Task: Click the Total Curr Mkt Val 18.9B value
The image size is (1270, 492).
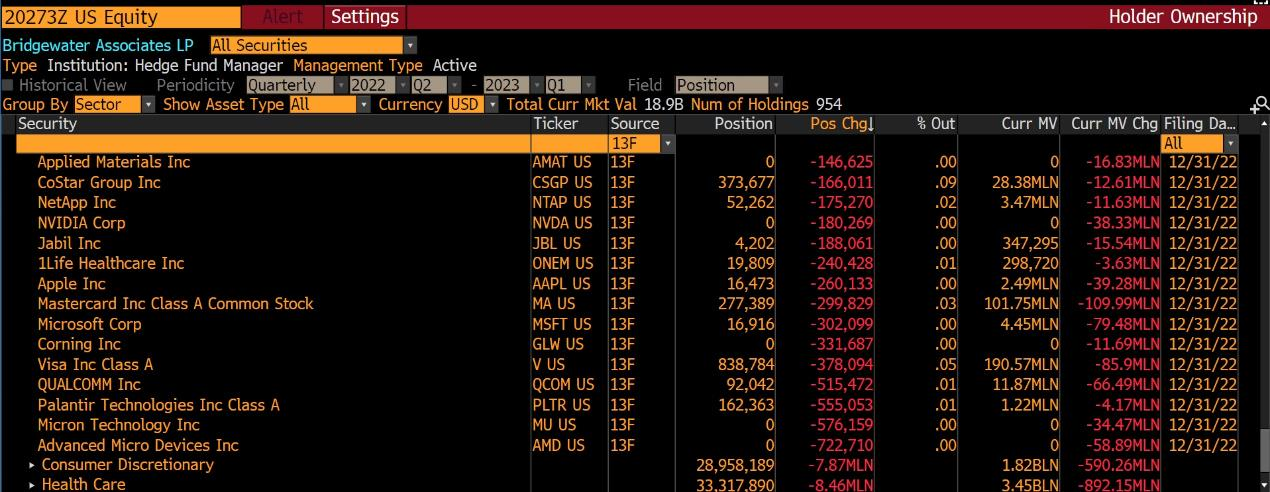Action: [663, 104]
